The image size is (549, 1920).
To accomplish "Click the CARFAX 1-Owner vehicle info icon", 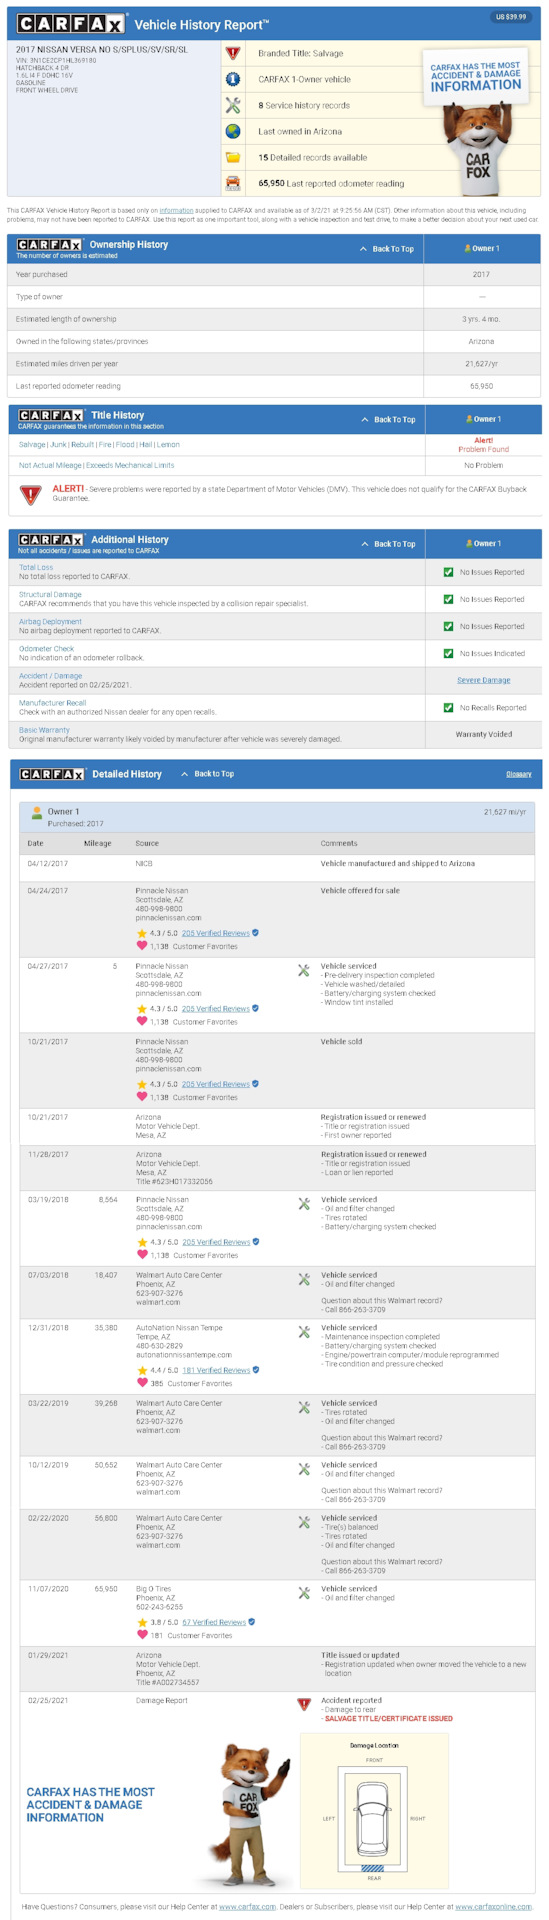I will pos(233,79).
